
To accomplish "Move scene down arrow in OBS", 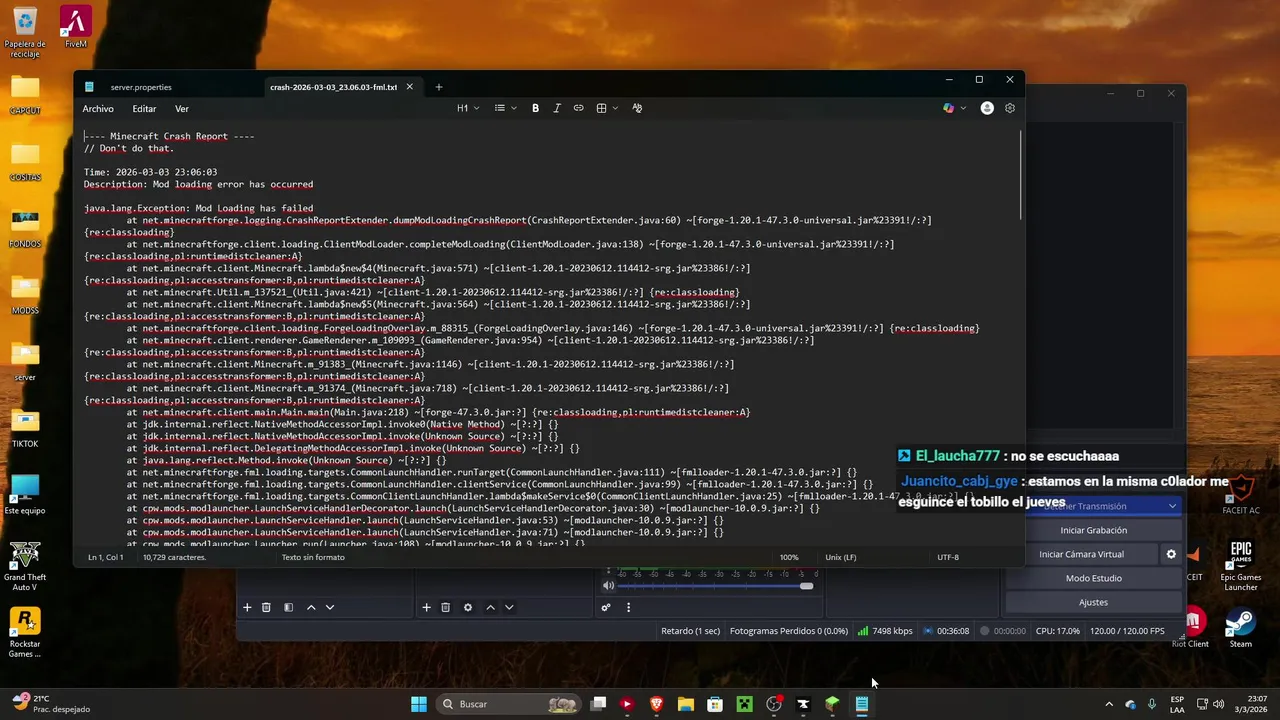I will [330, 607].
